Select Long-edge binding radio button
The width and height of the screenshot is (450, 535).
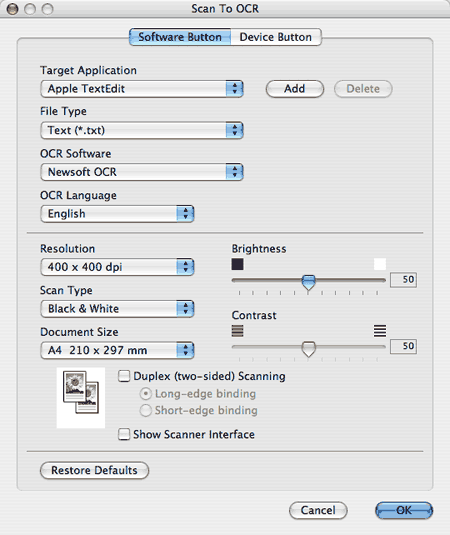(146, 394)
